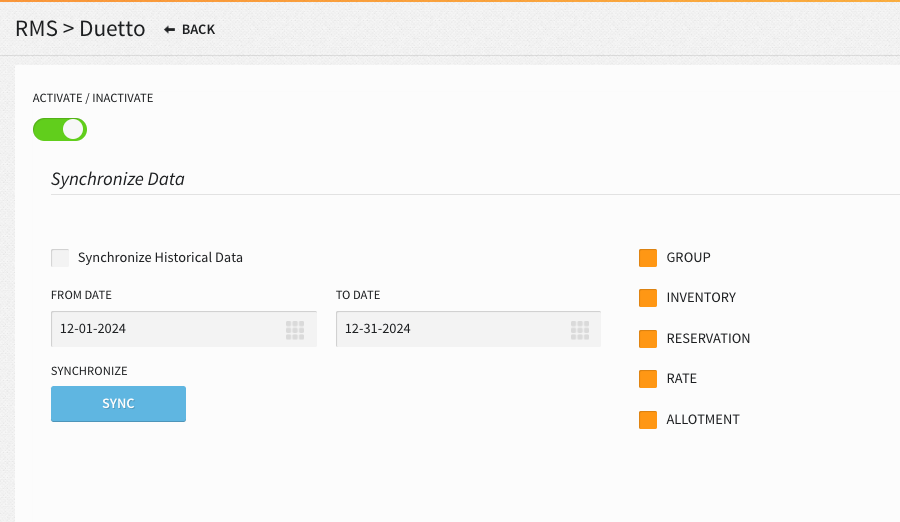Click the ACTIVATE / INACTIVATE label
Viewport: 900px width, 522px height.
coord(93,98)
